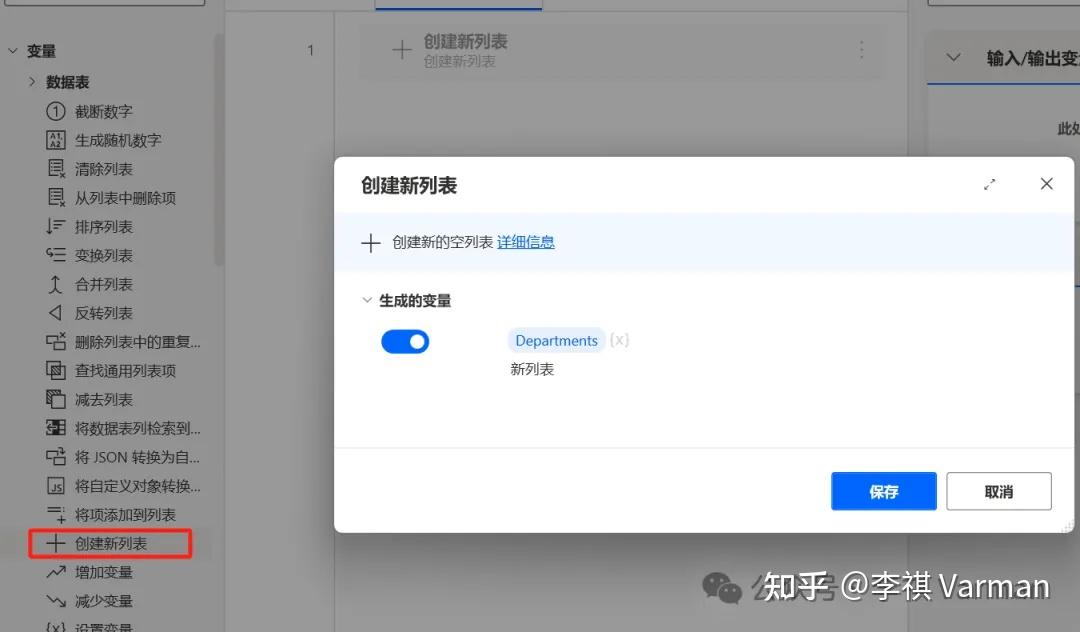Click the Departments variable name pill
The image size is (1080, 632).
point(556,340)
